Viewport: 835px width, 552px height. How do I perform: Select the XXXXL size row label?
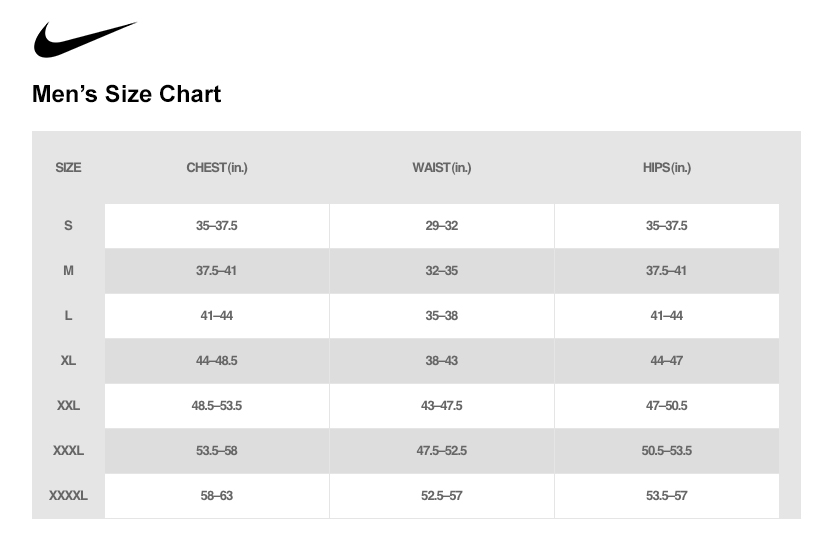68,496
